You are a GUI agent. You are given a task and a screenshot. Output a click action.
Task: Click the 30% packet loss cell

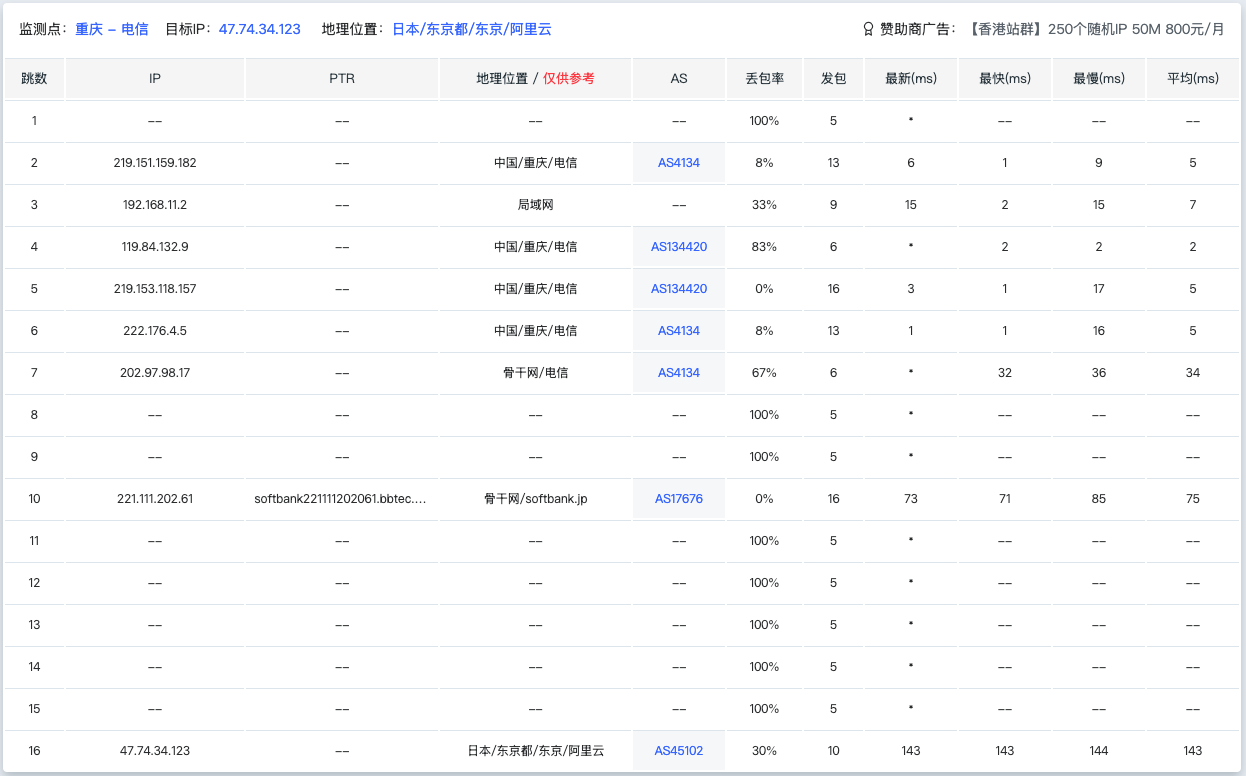764,751
